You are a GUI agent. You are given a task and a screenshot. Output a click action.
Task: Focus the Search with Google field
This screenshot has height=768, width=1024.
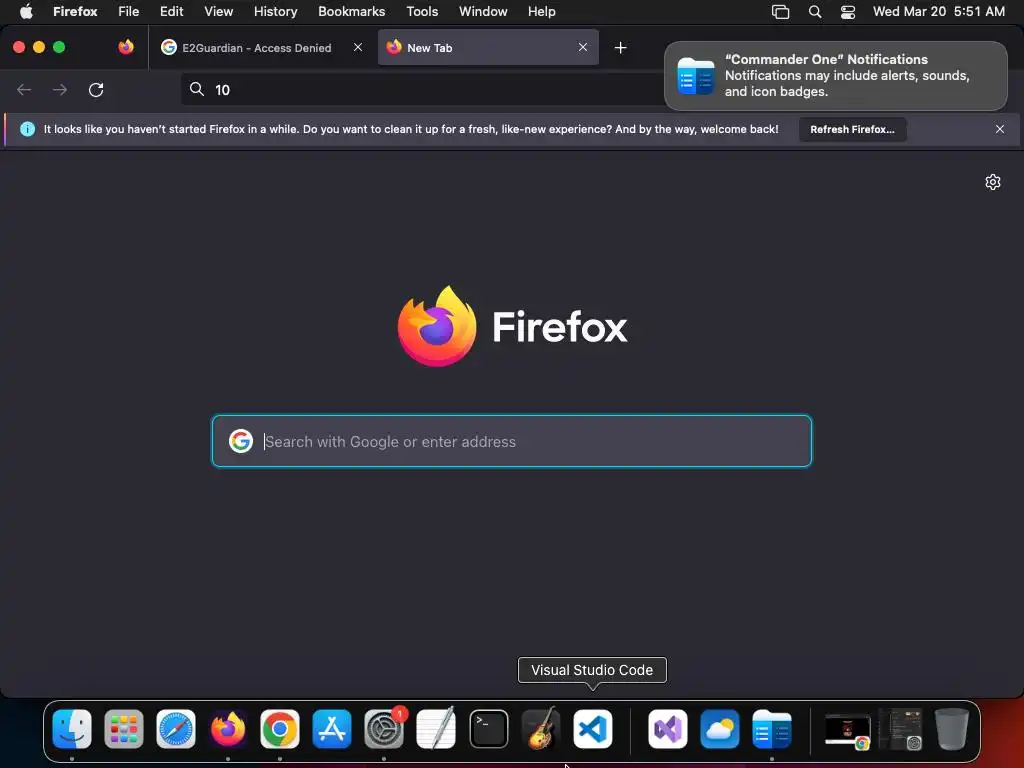tap(511, 441)
